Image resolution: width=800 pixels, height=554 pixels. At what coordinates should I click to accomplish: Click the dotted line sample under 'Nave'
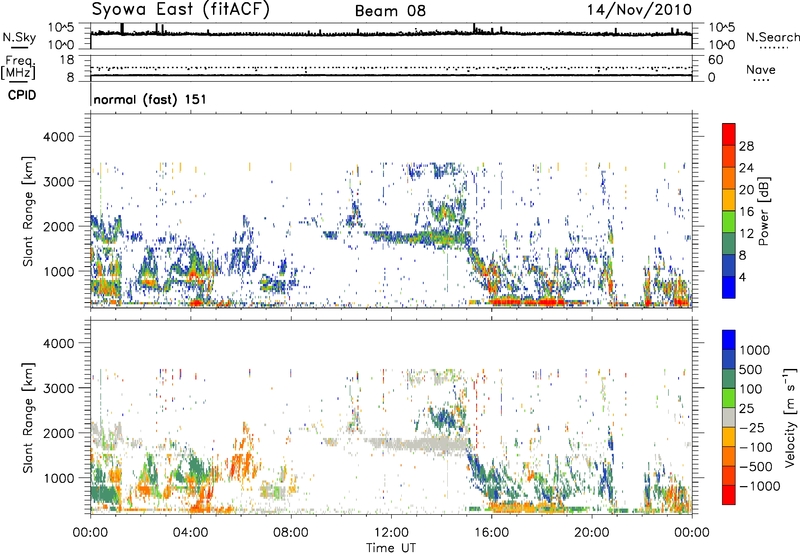(761, 81)
